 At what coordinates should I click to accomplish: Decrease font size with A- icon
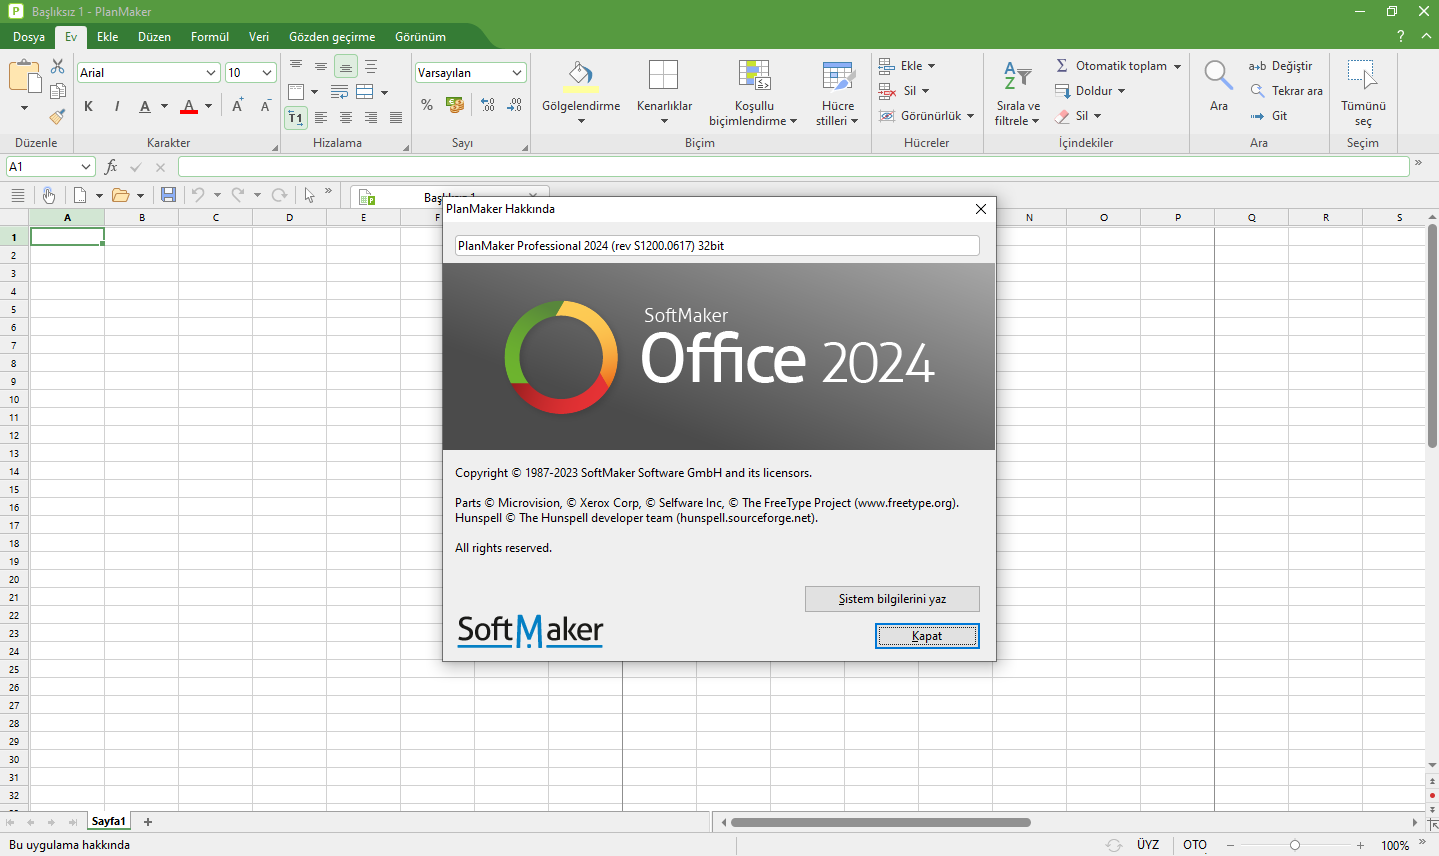tap(265, 106)
